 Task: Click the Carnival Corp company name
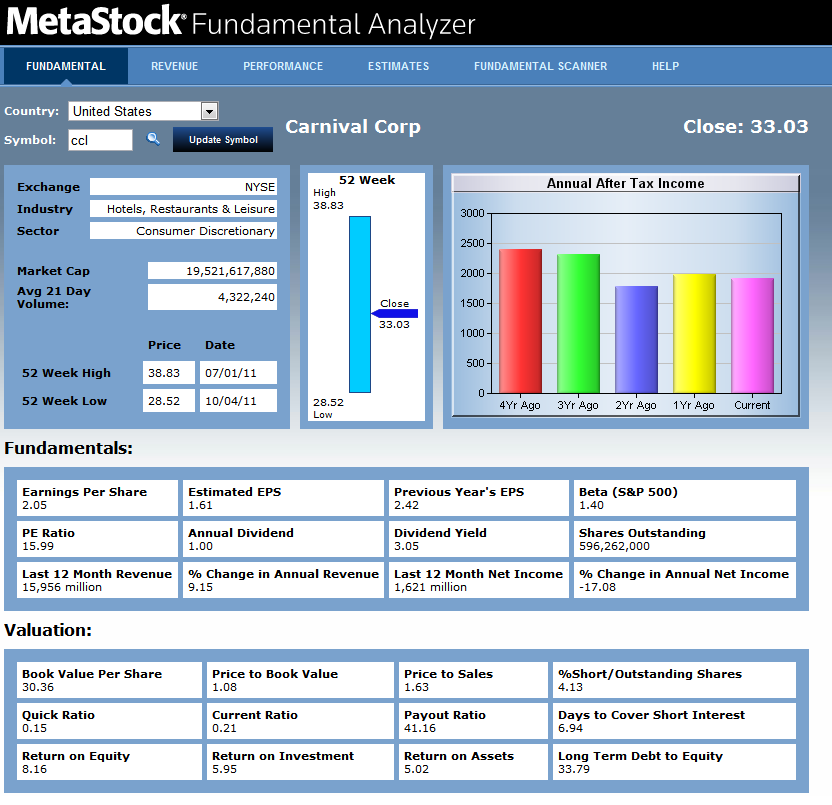pos(353,127)
